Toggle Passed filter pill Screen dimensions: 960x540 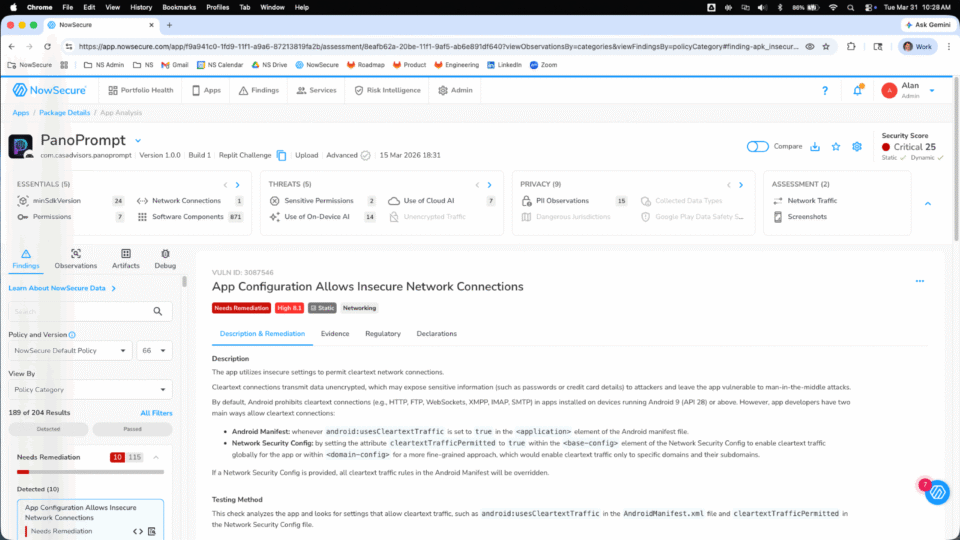(132, 429)
